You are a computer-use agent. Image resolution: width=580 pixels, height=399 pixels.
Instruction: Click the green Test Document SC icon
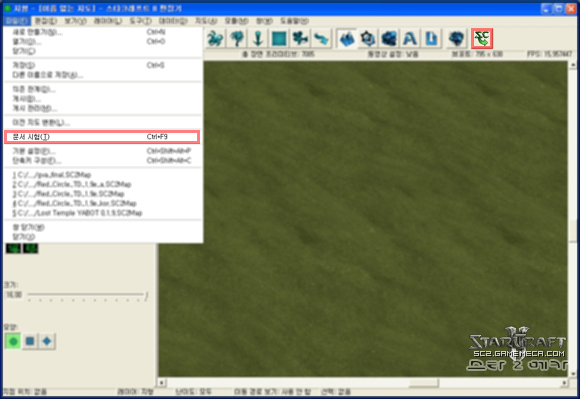[x=482, y=38]
